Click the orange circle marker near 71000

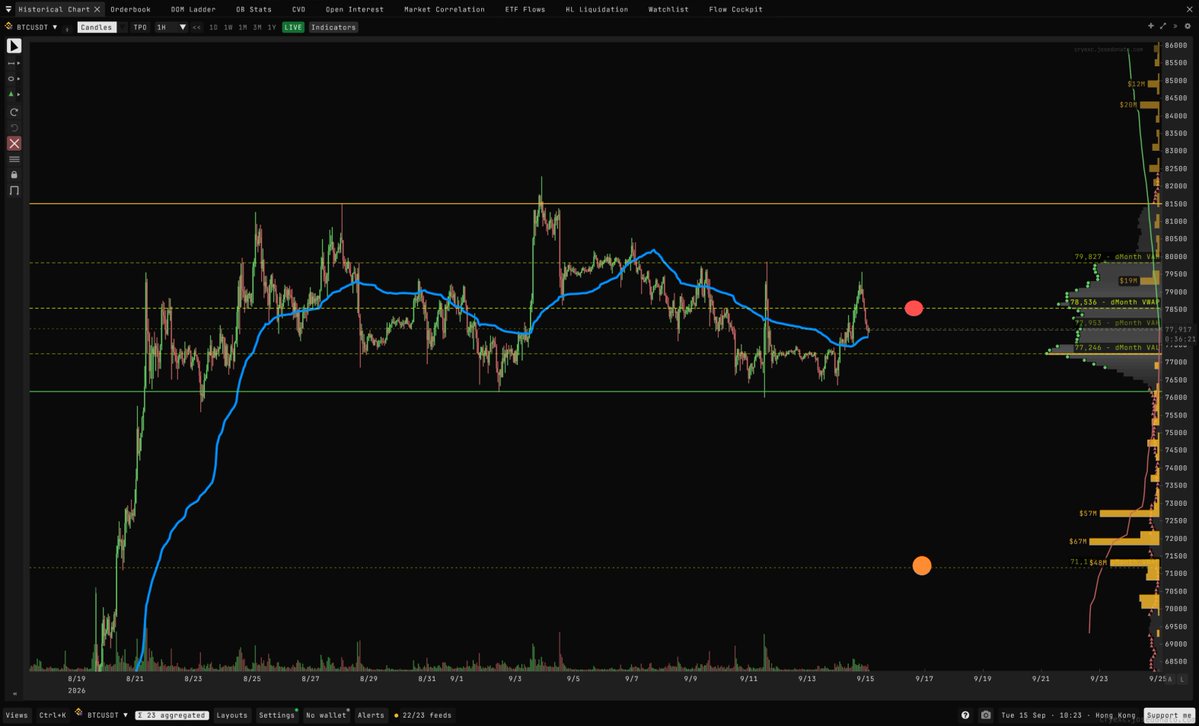[922, 565]
